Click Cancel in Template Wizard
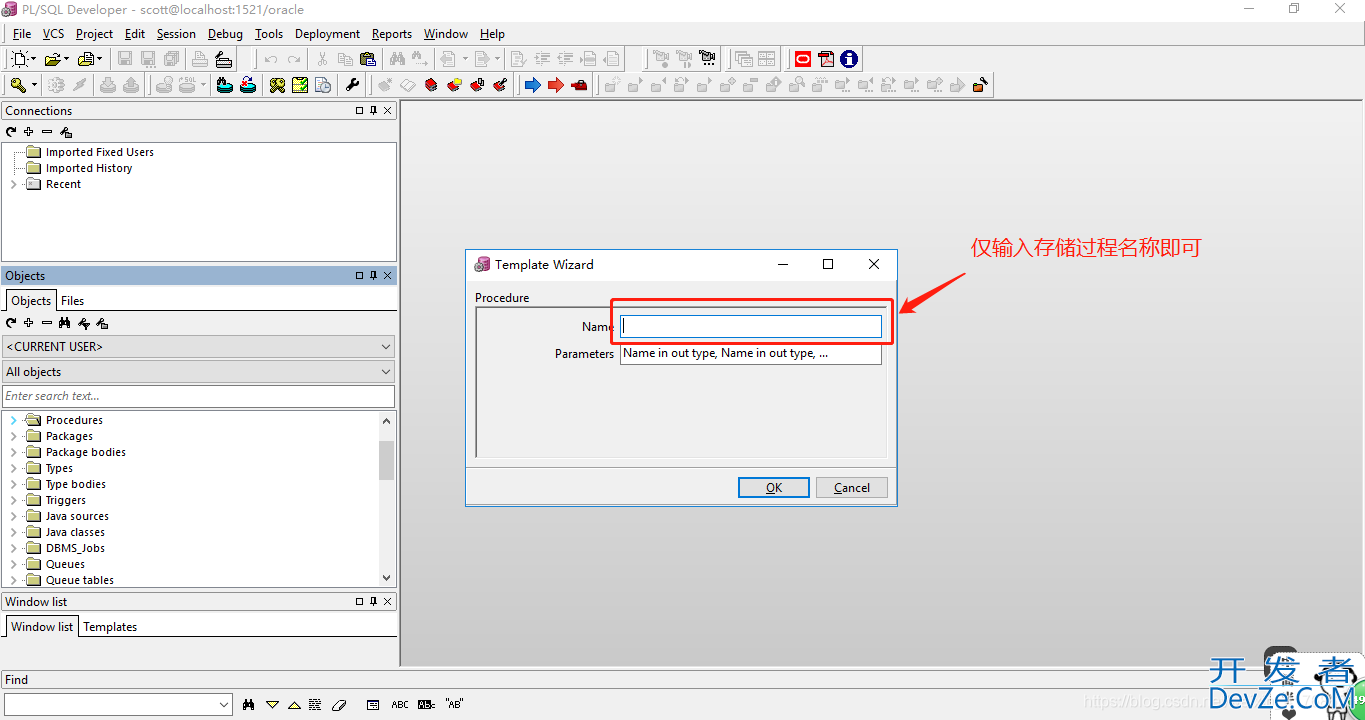The height and width of the screenshot is (720, 1365). pyautogui.click(x=852, y=488)
